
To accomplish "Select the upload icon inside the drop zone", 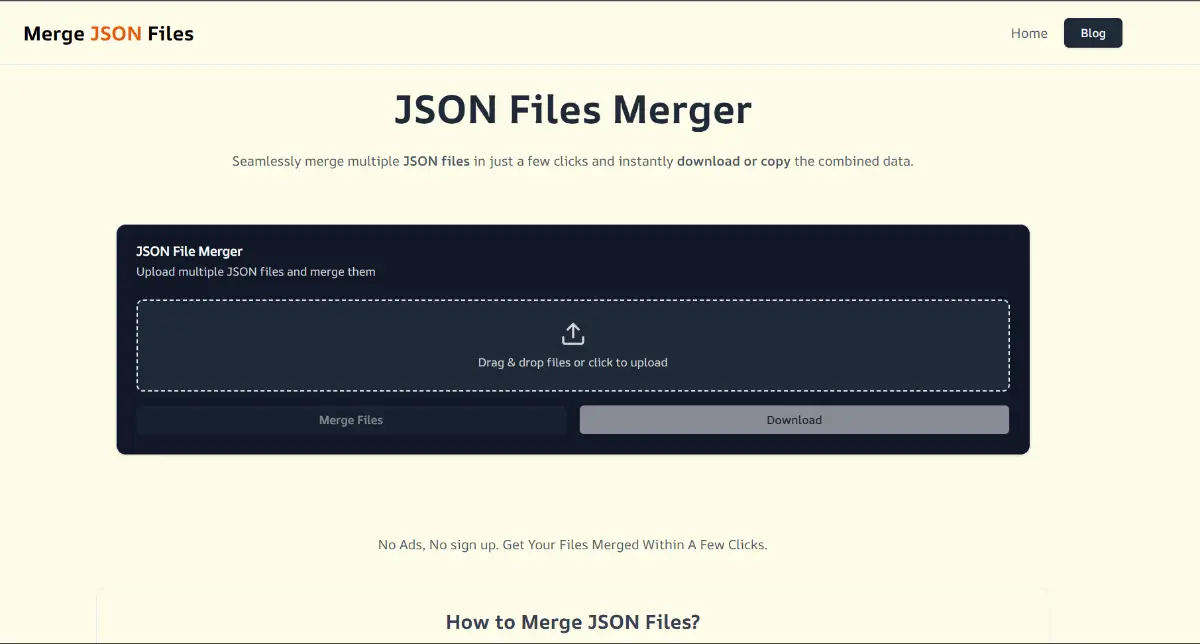I will (x=572, y=332).
